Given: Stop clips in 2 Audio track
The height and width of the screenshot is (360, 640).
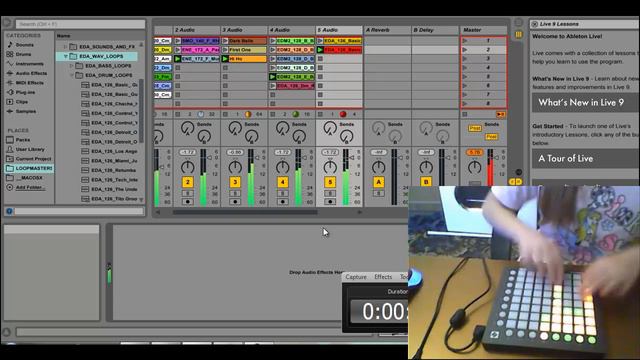Looking at the screenshot, I should [x=178, y=114].
